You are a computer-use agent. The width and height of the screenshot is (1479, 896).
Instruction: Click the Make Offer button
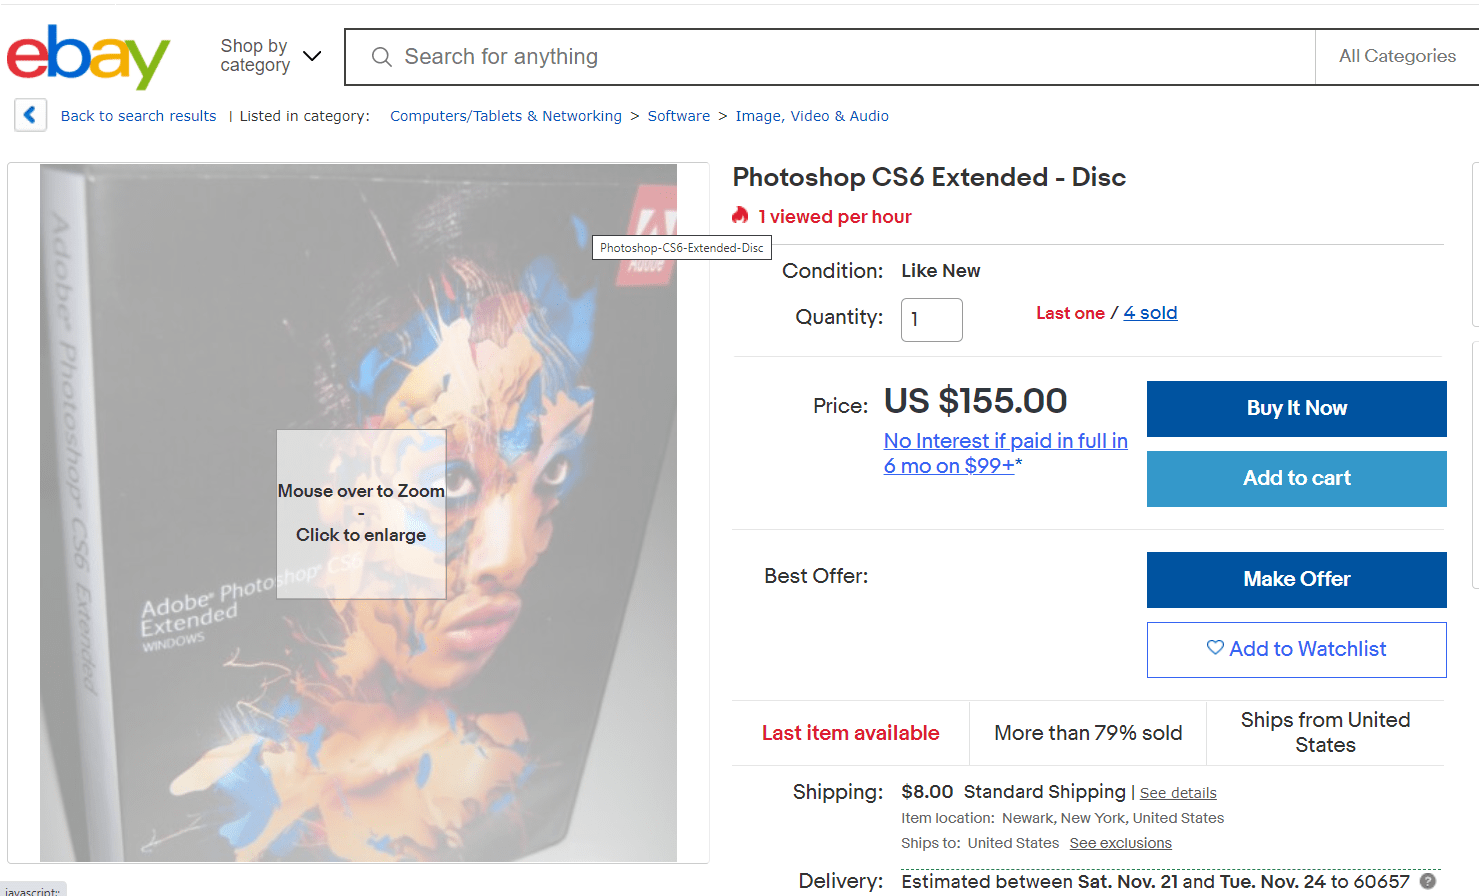tap(1296, 580)
